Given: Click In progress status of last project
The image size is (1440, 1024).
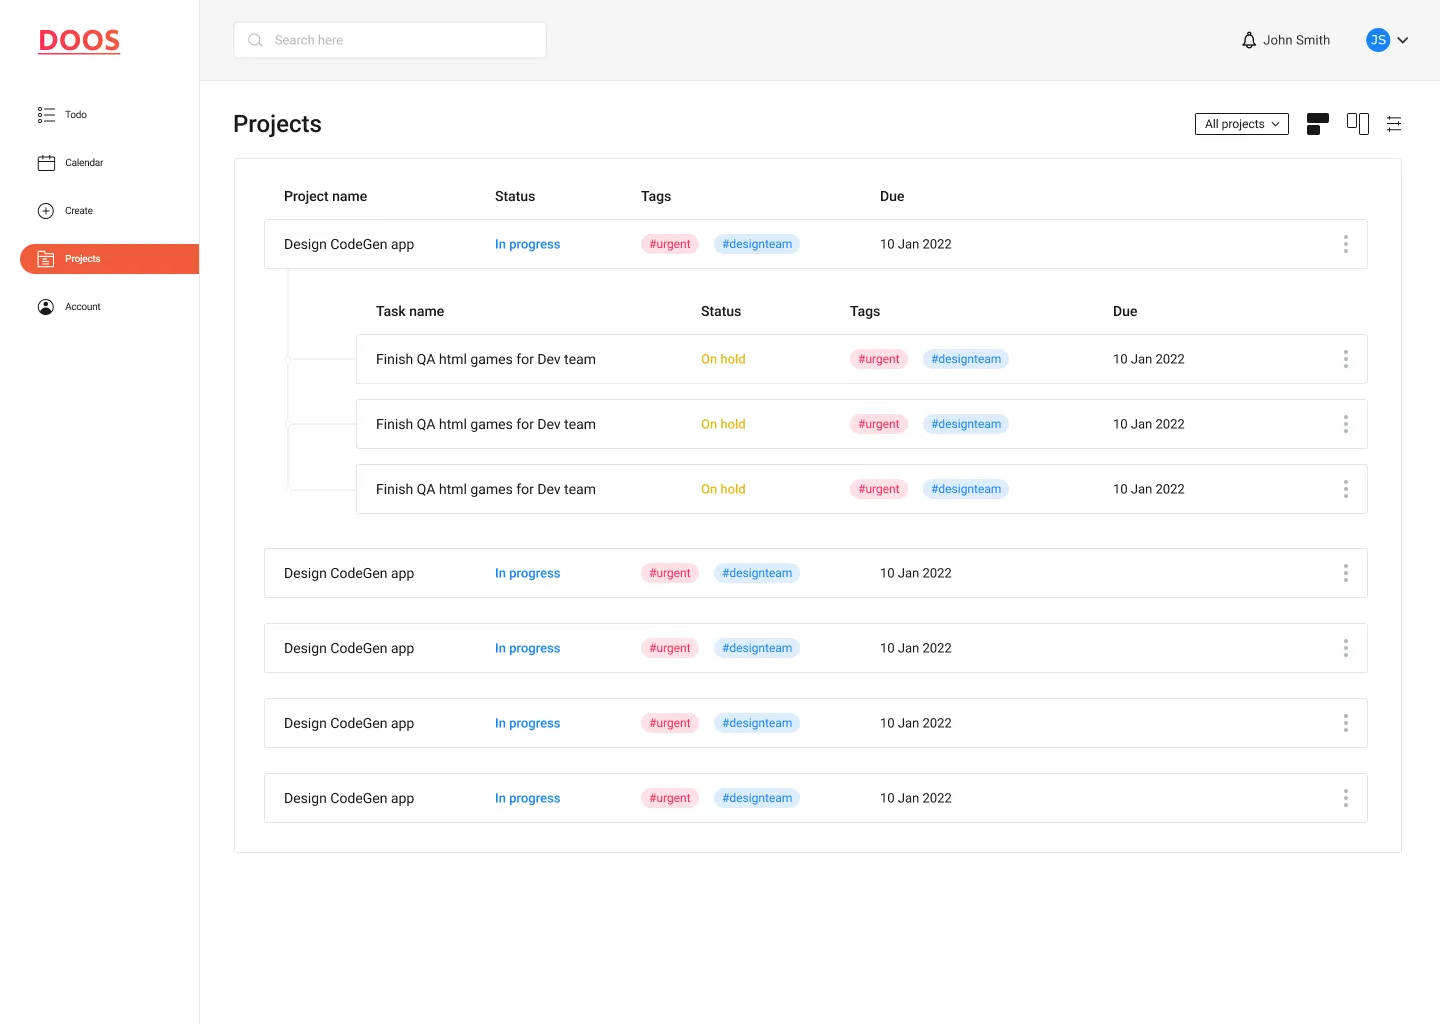Looking at the screenshot, I should click(x=527, y=798).
